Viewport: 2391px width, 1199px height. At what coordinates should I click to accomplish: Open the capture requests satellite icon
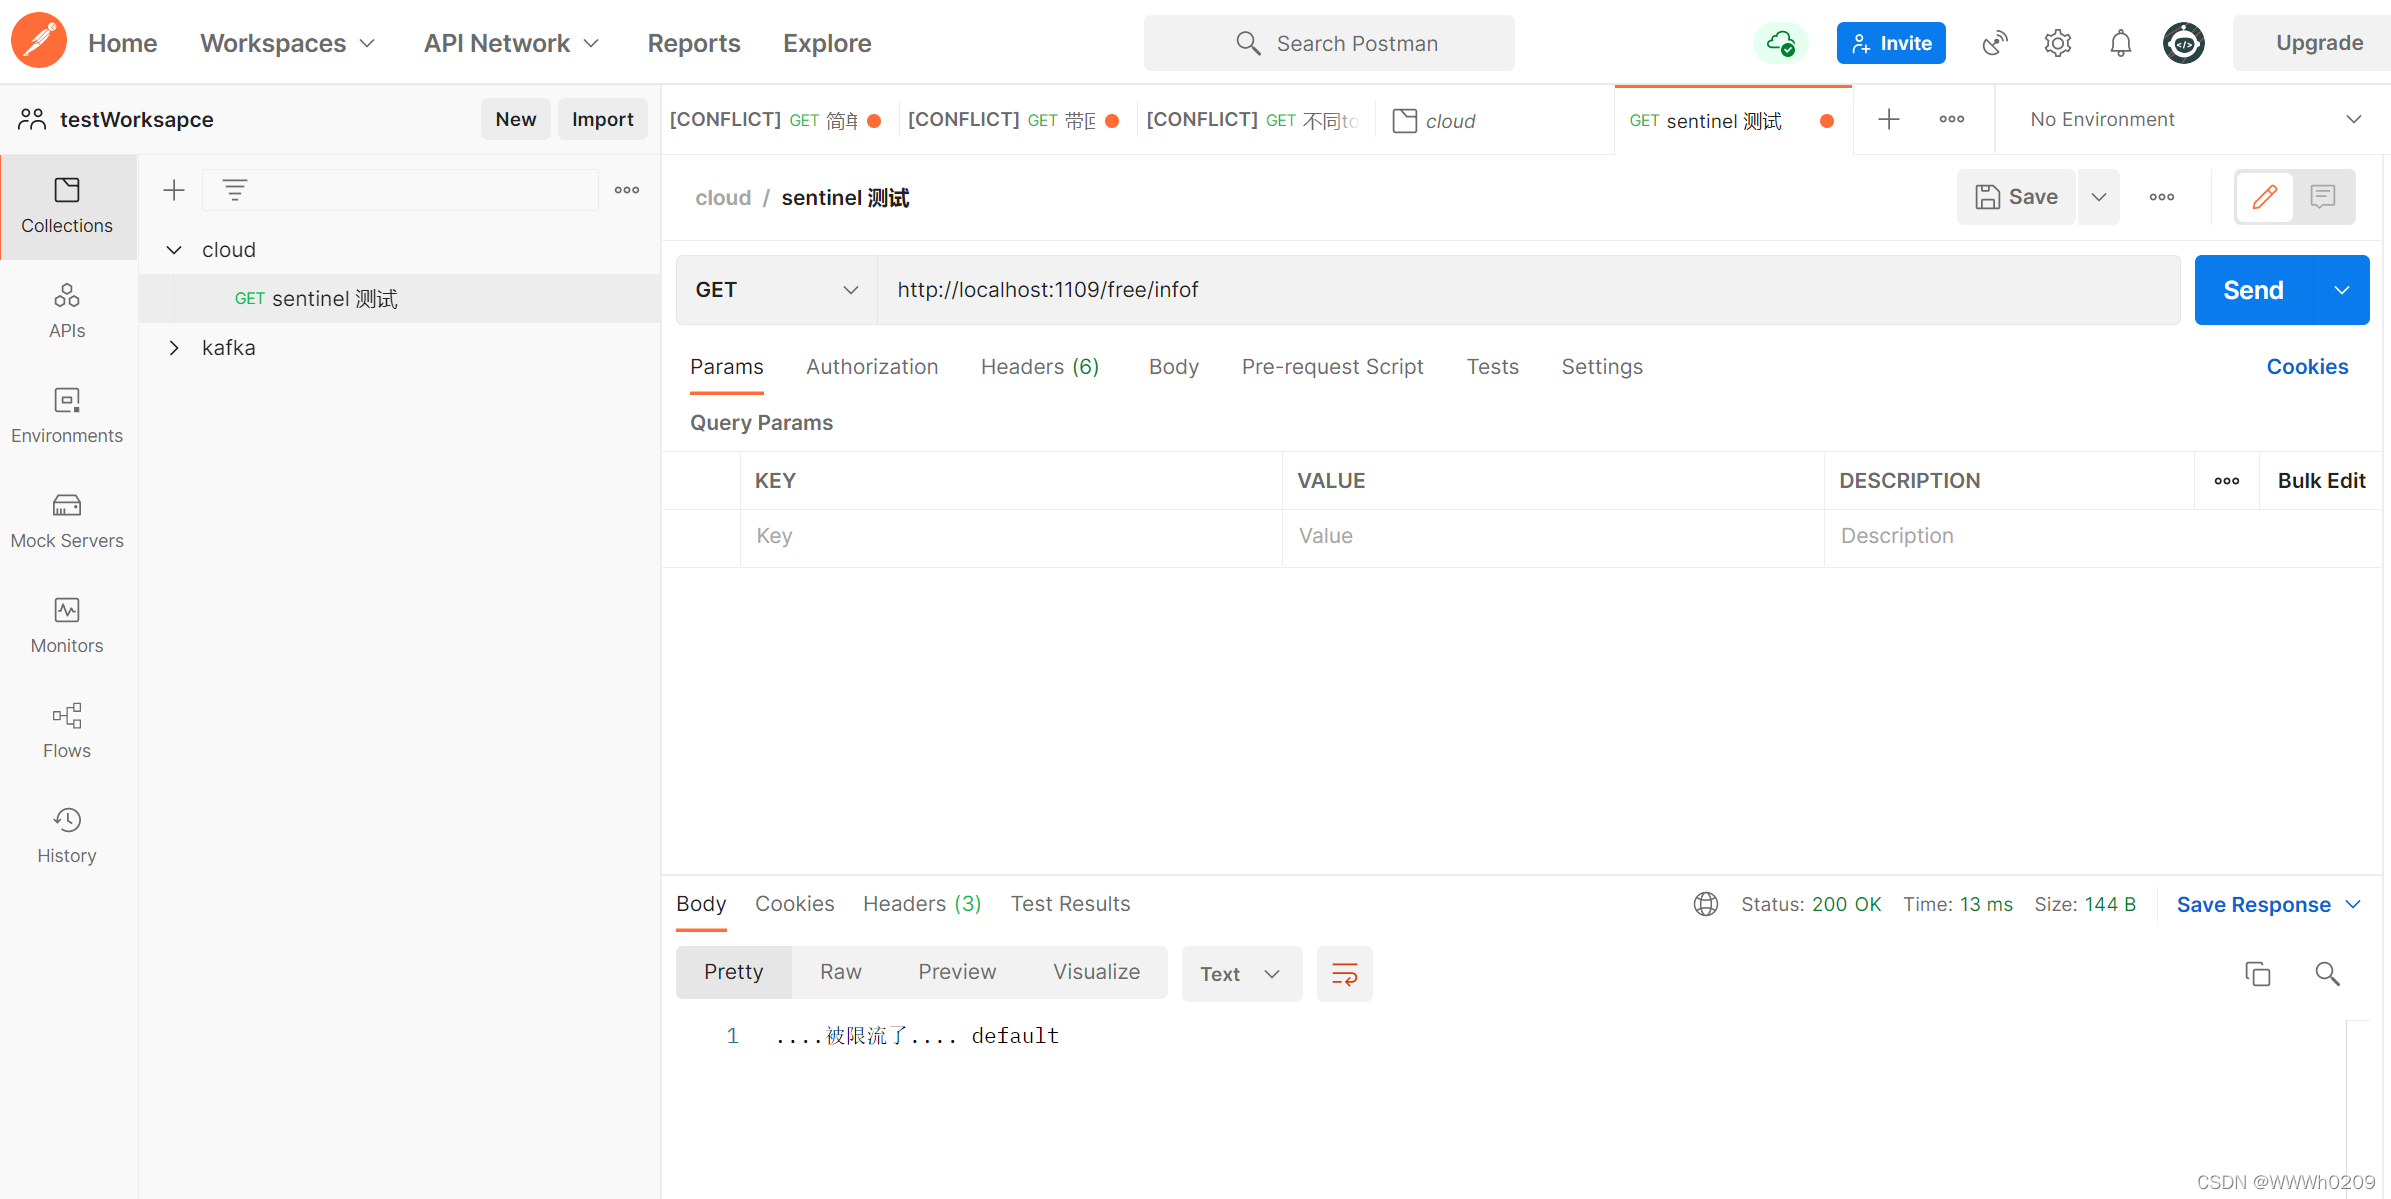[x=1994, y=43]
